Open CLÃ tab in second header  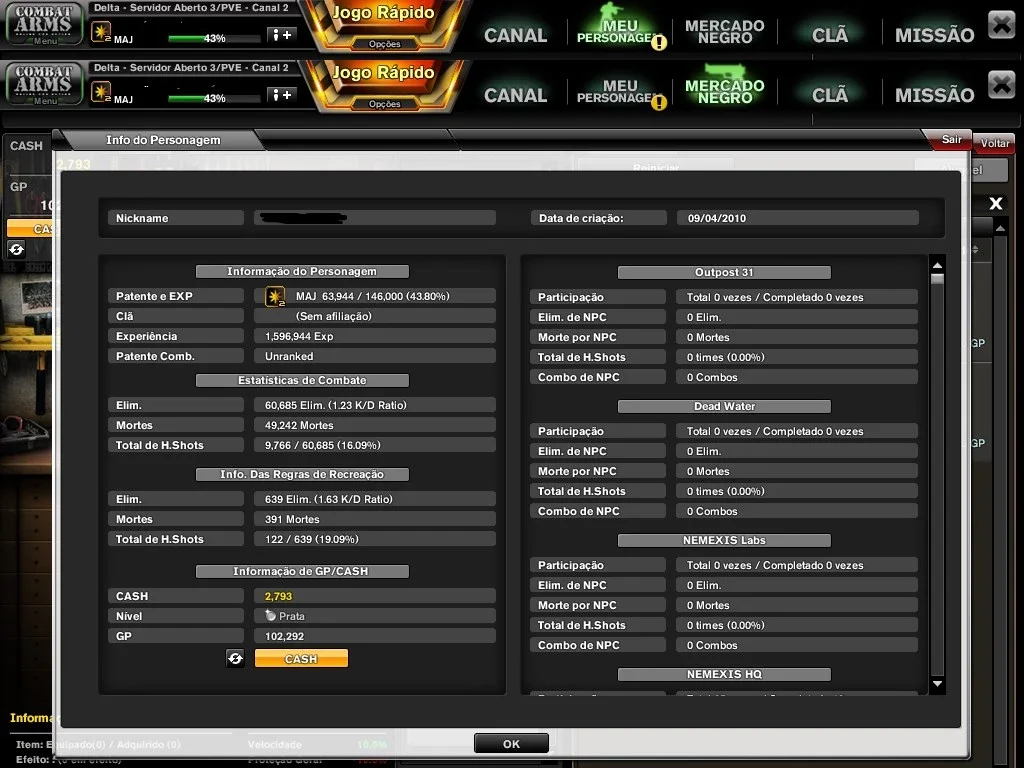(829, 95)
